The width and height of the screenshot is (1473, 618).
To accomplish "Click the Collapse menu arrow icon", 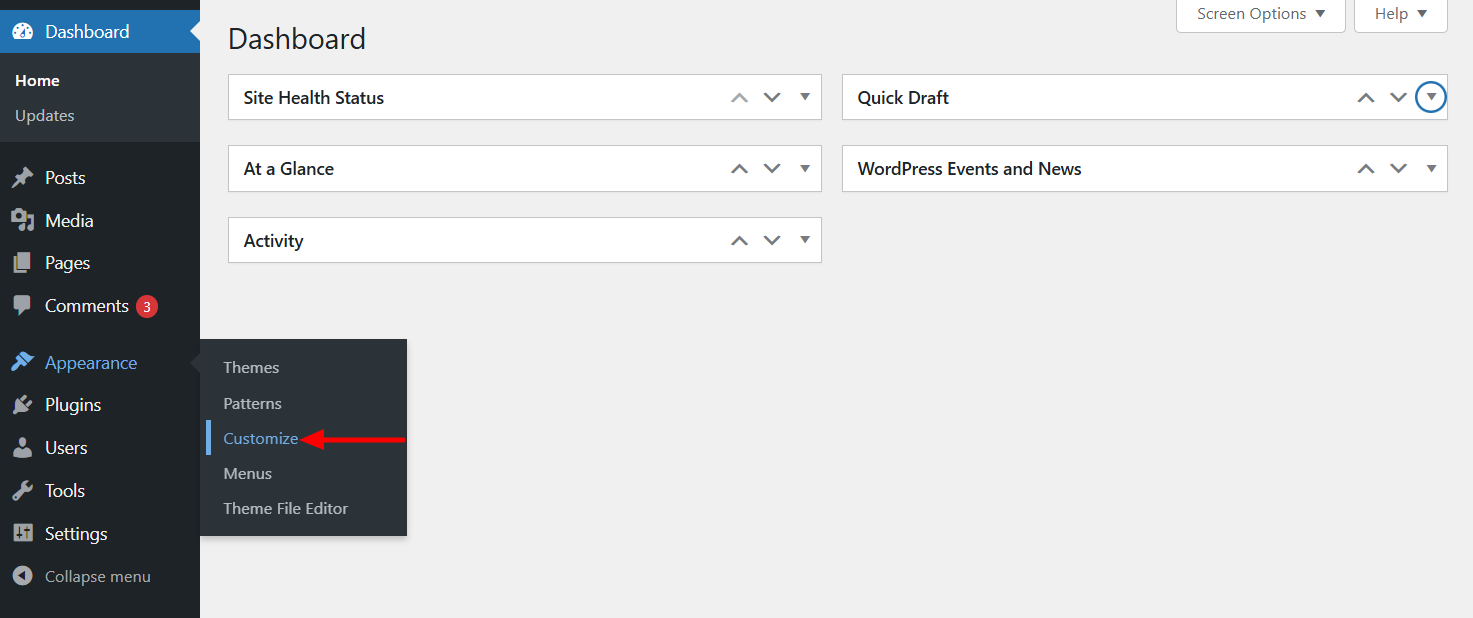I will [22, 576].
